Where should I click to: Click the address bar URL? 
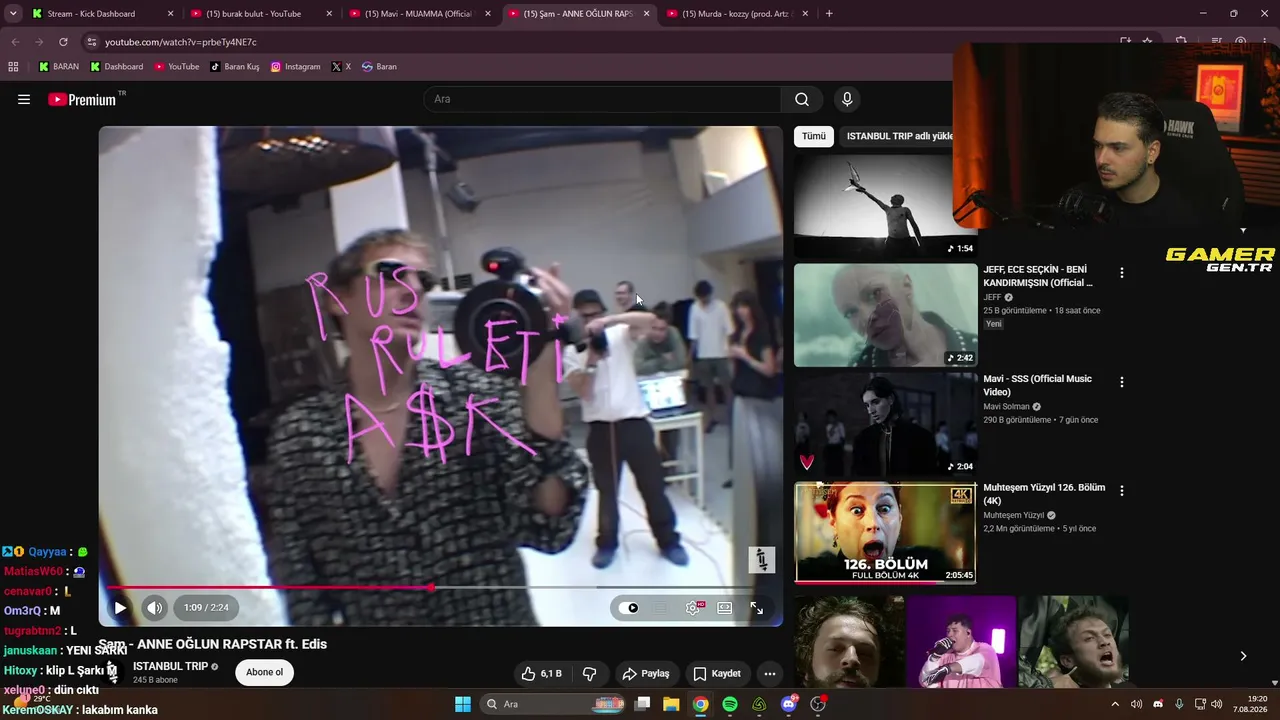click(x=181, y=42)
